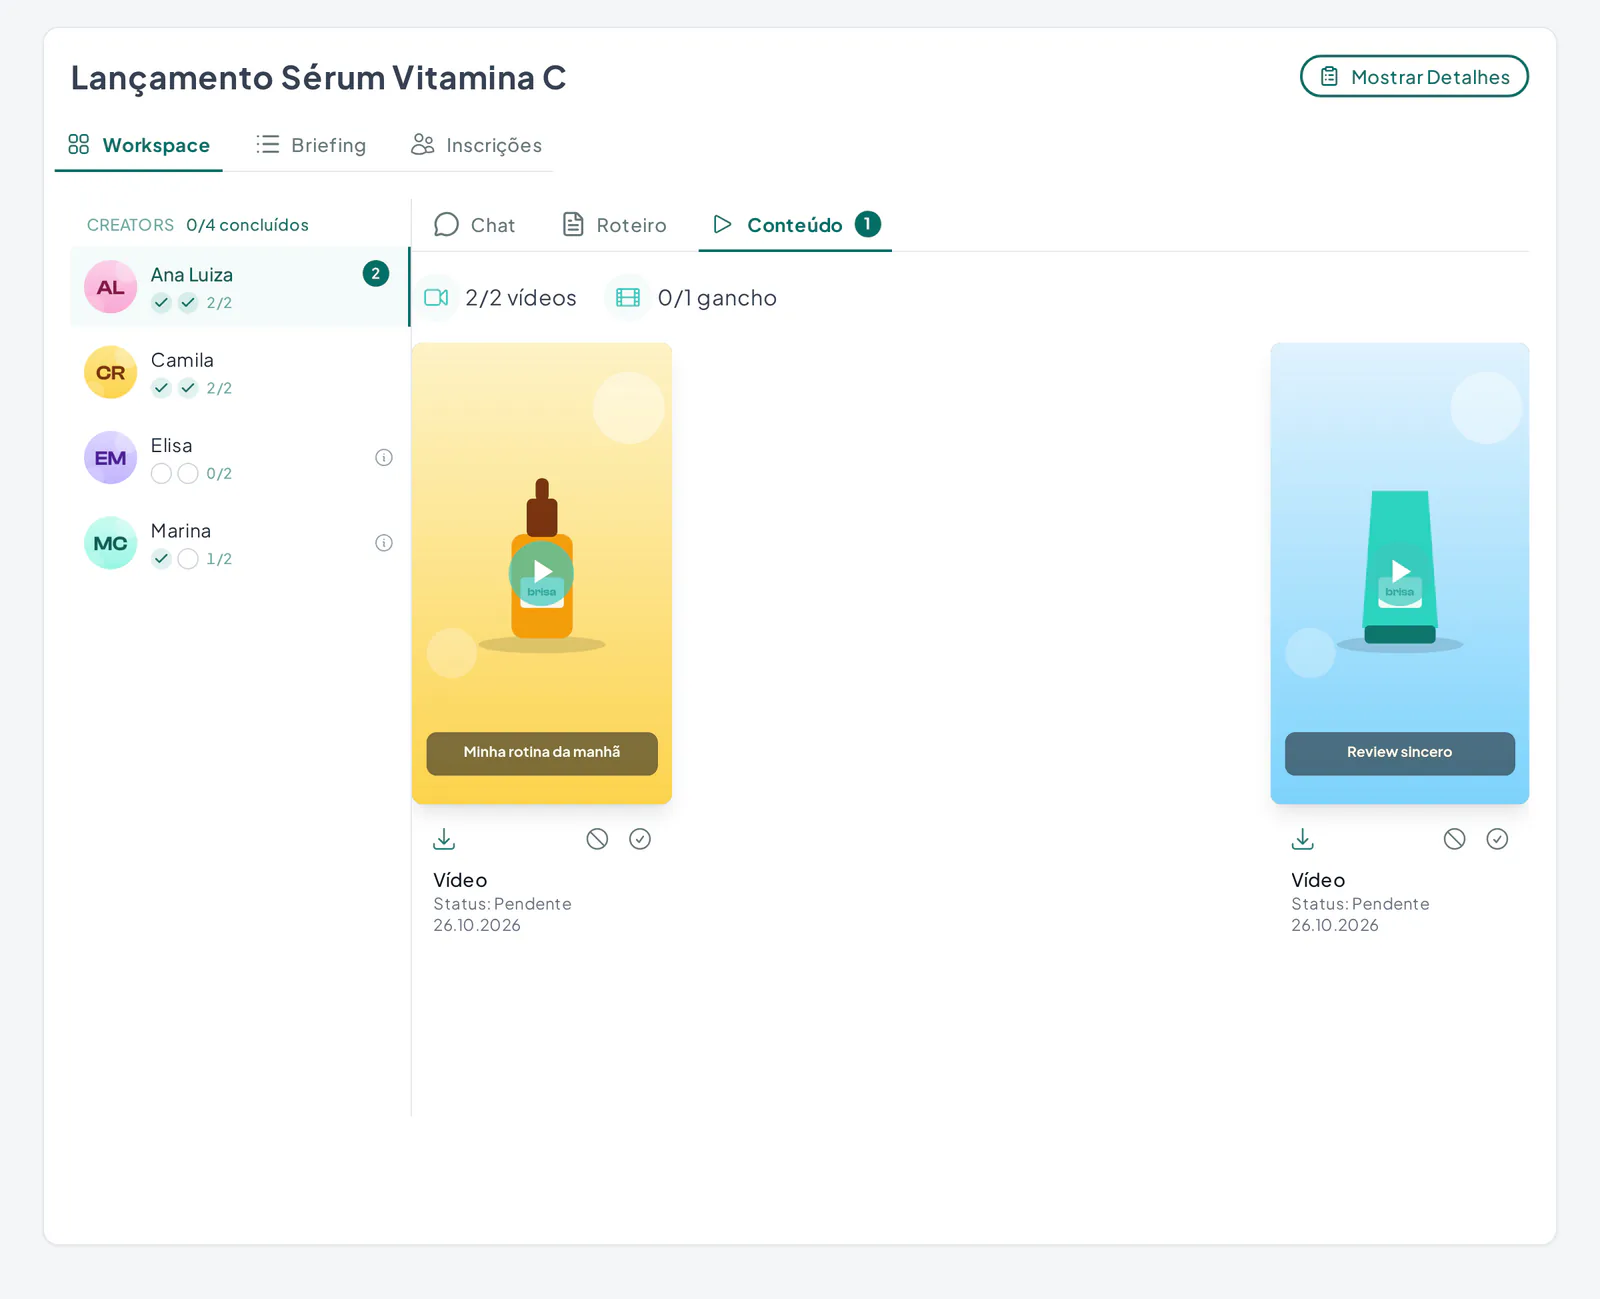1600x1299 pixels.
Task: Open the Inscrições tab
Action: (476, 145)
